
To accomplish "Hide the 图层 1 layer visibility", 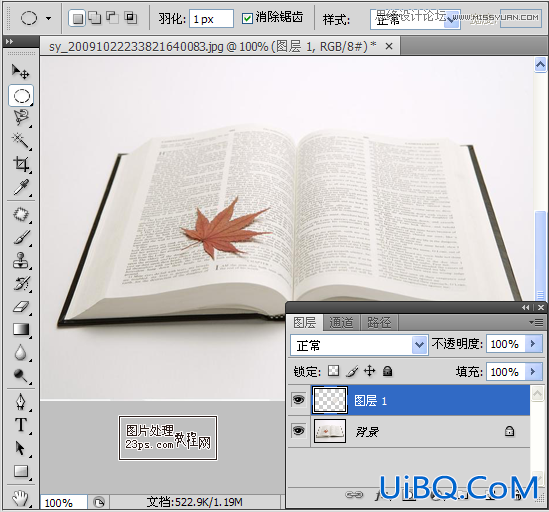I will (x=298, y=399).
